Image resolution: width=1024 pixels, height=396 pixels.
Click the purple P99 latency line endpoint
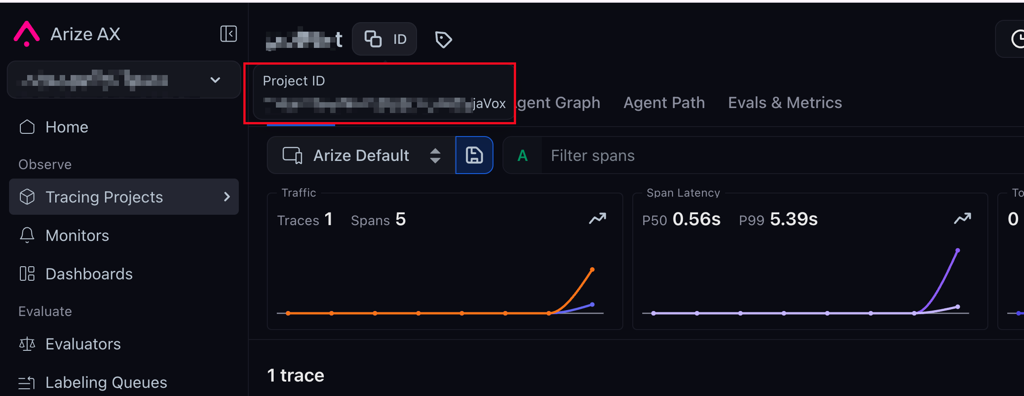coord(957,250)
